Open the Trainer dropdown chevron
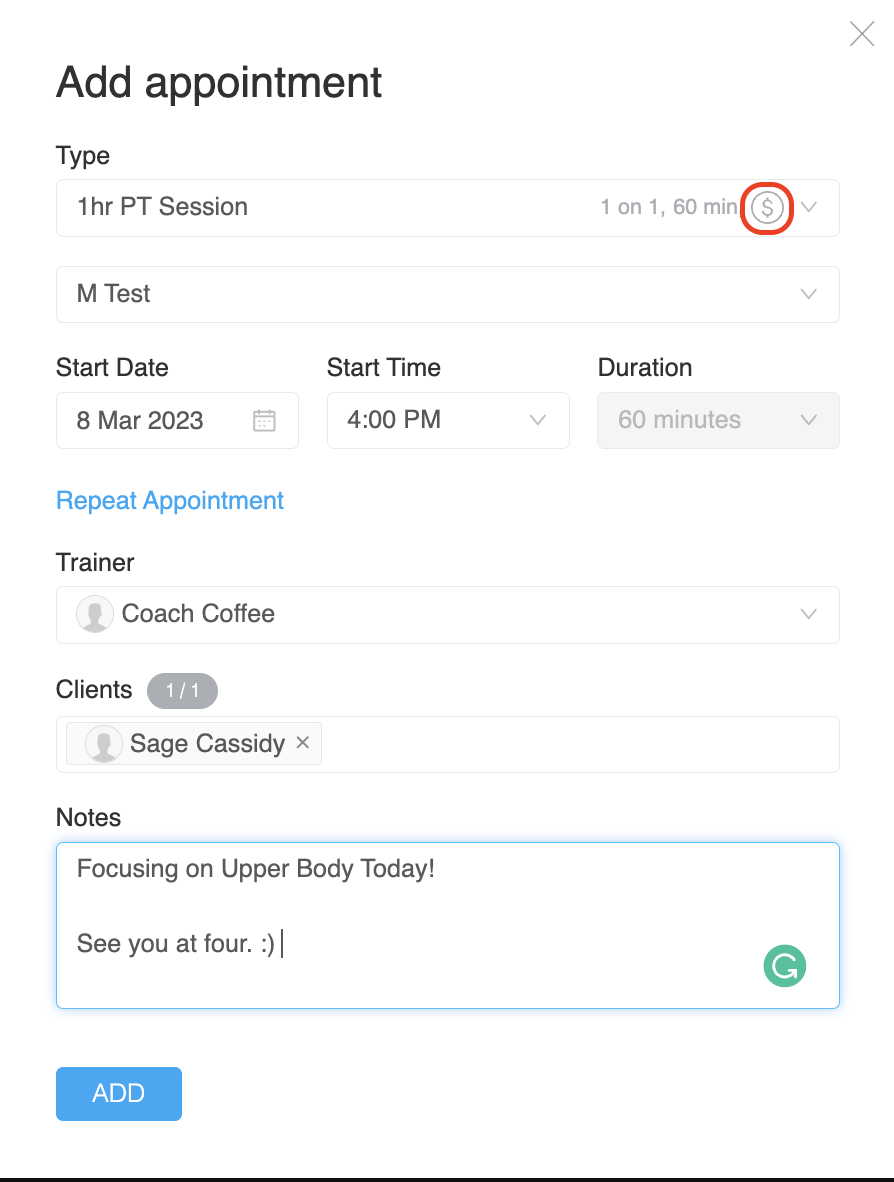The width and height of the screenshot is (894, 1182). [810, 614]
